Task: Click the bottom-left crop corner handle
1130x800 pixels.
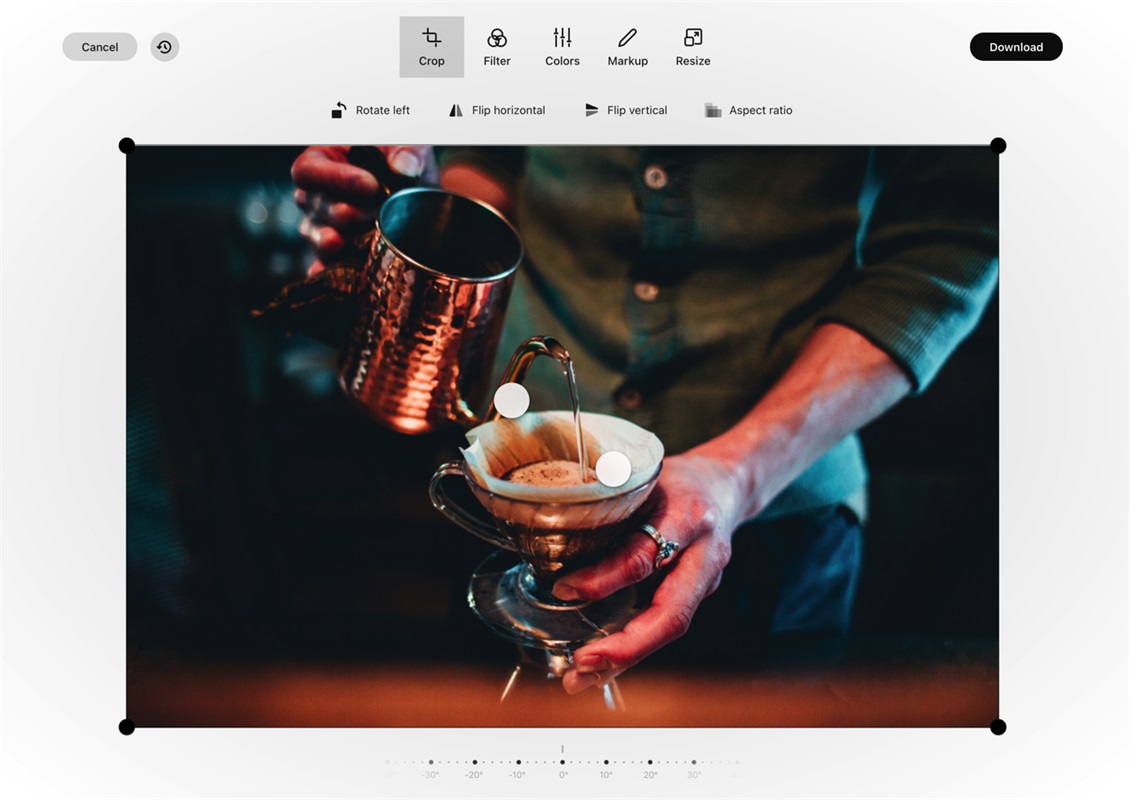Action: point(127,727)
